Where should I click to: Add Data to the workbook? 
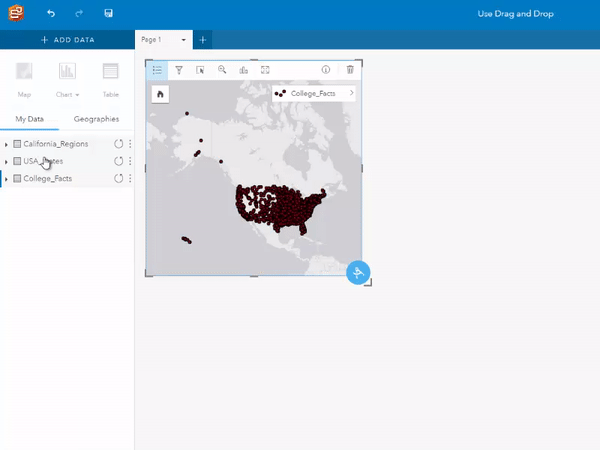(x=67, y=40)
